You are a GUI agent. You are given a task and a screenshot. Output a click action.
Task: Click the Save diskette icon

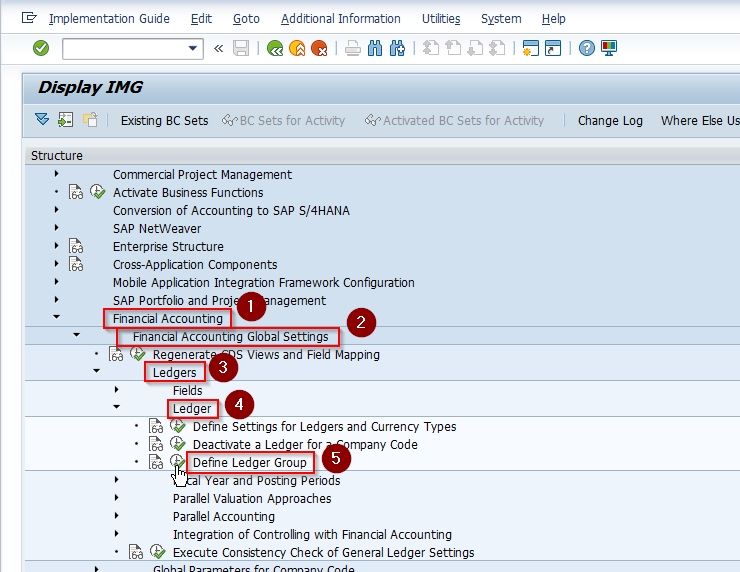pos(241,48)
